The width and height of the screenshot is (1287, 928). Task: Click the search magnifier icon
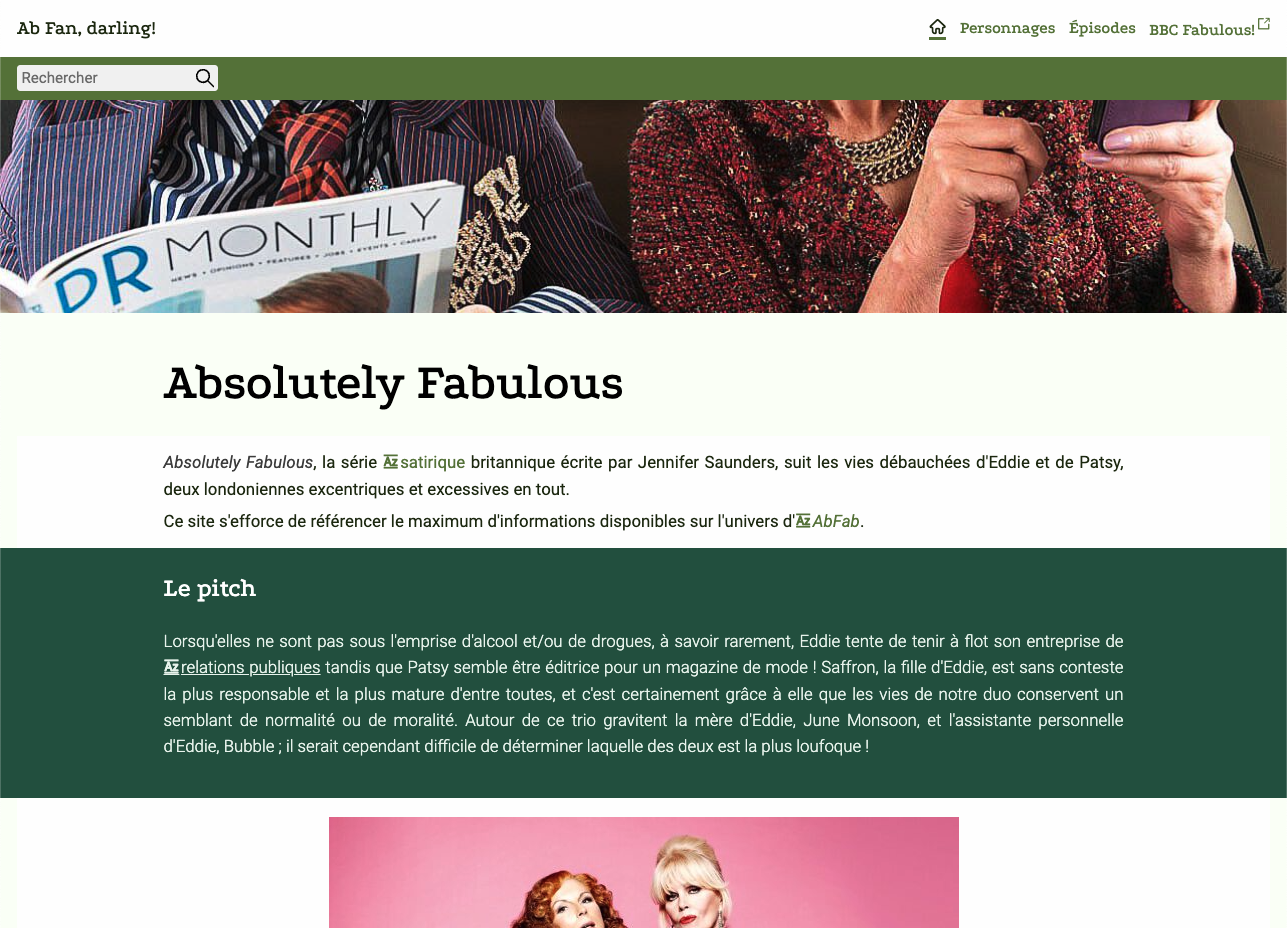[204, 78]
